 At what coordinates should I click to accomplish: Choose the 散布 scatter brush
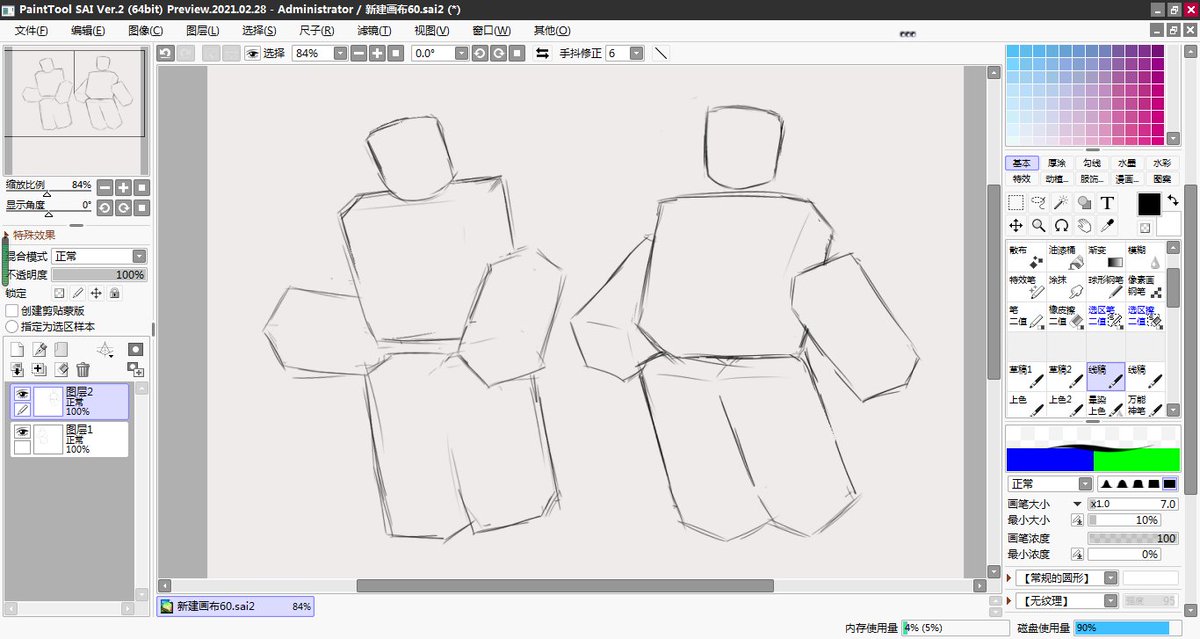pos(1026,257)
